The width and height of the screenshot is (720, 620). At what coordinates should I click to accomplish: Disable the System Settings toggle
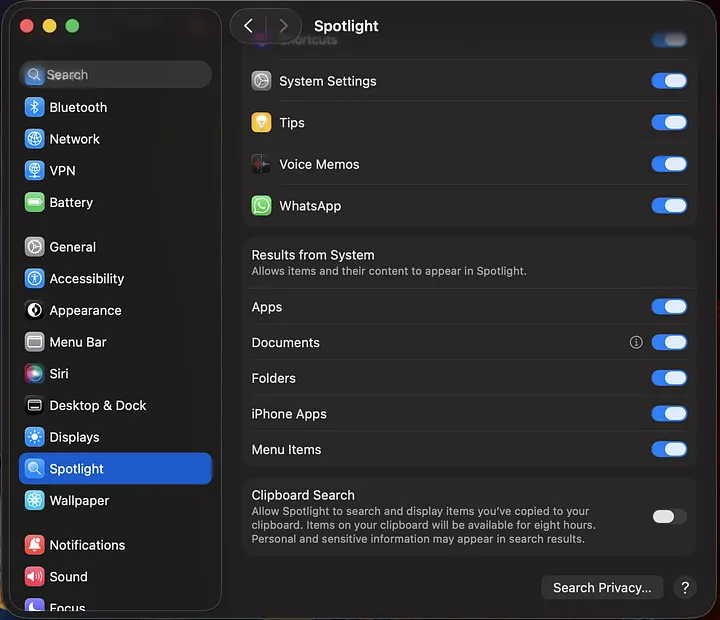click(669, 81)
